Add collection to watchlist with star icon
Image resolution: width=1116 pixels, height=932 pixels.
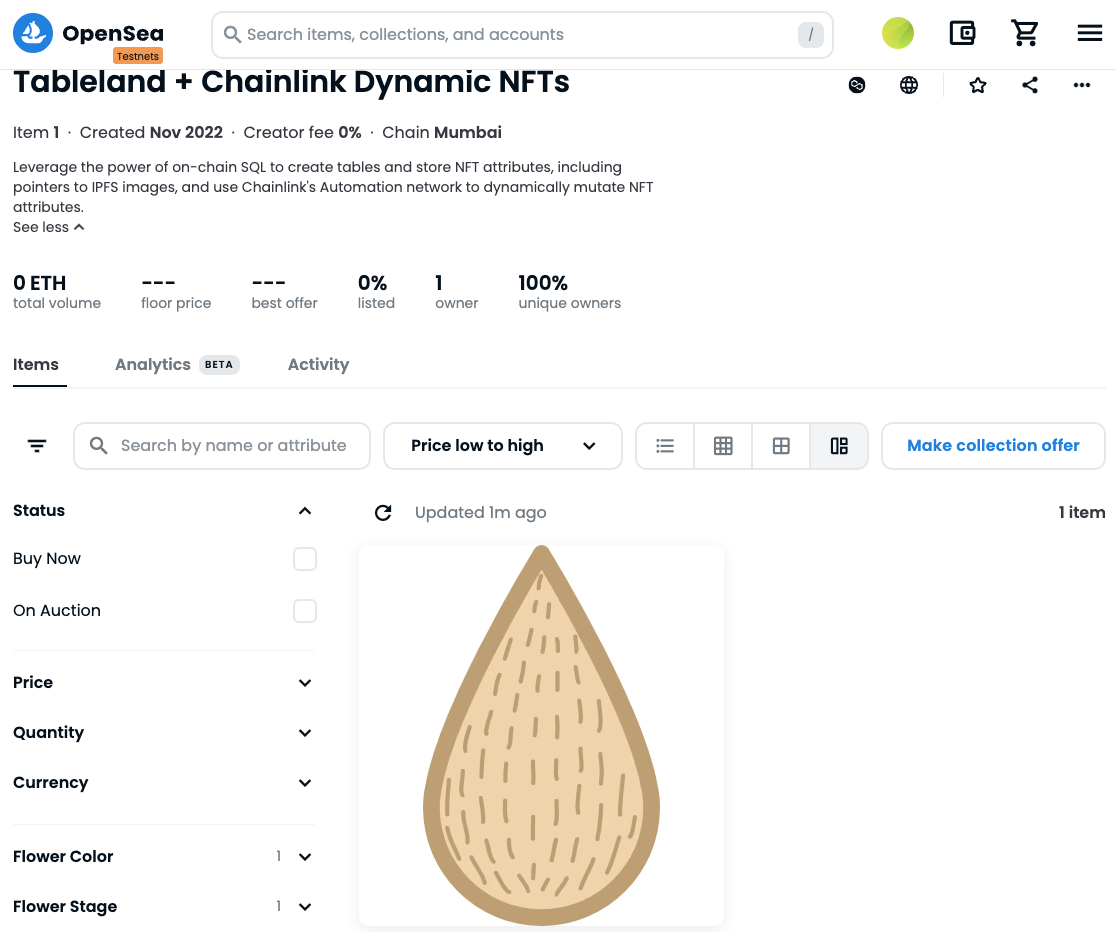coord(978,86)
